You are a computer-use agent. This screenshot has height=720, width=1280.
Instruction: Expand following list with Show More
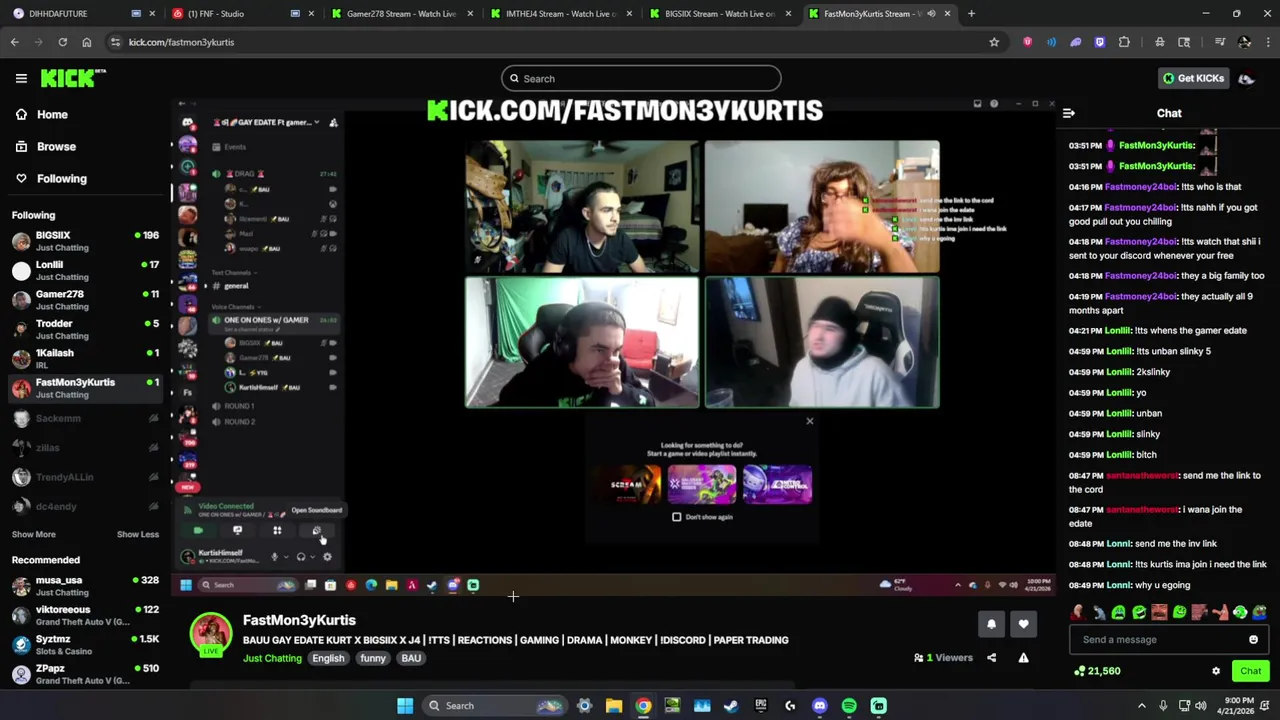click(x=34, y=535)
